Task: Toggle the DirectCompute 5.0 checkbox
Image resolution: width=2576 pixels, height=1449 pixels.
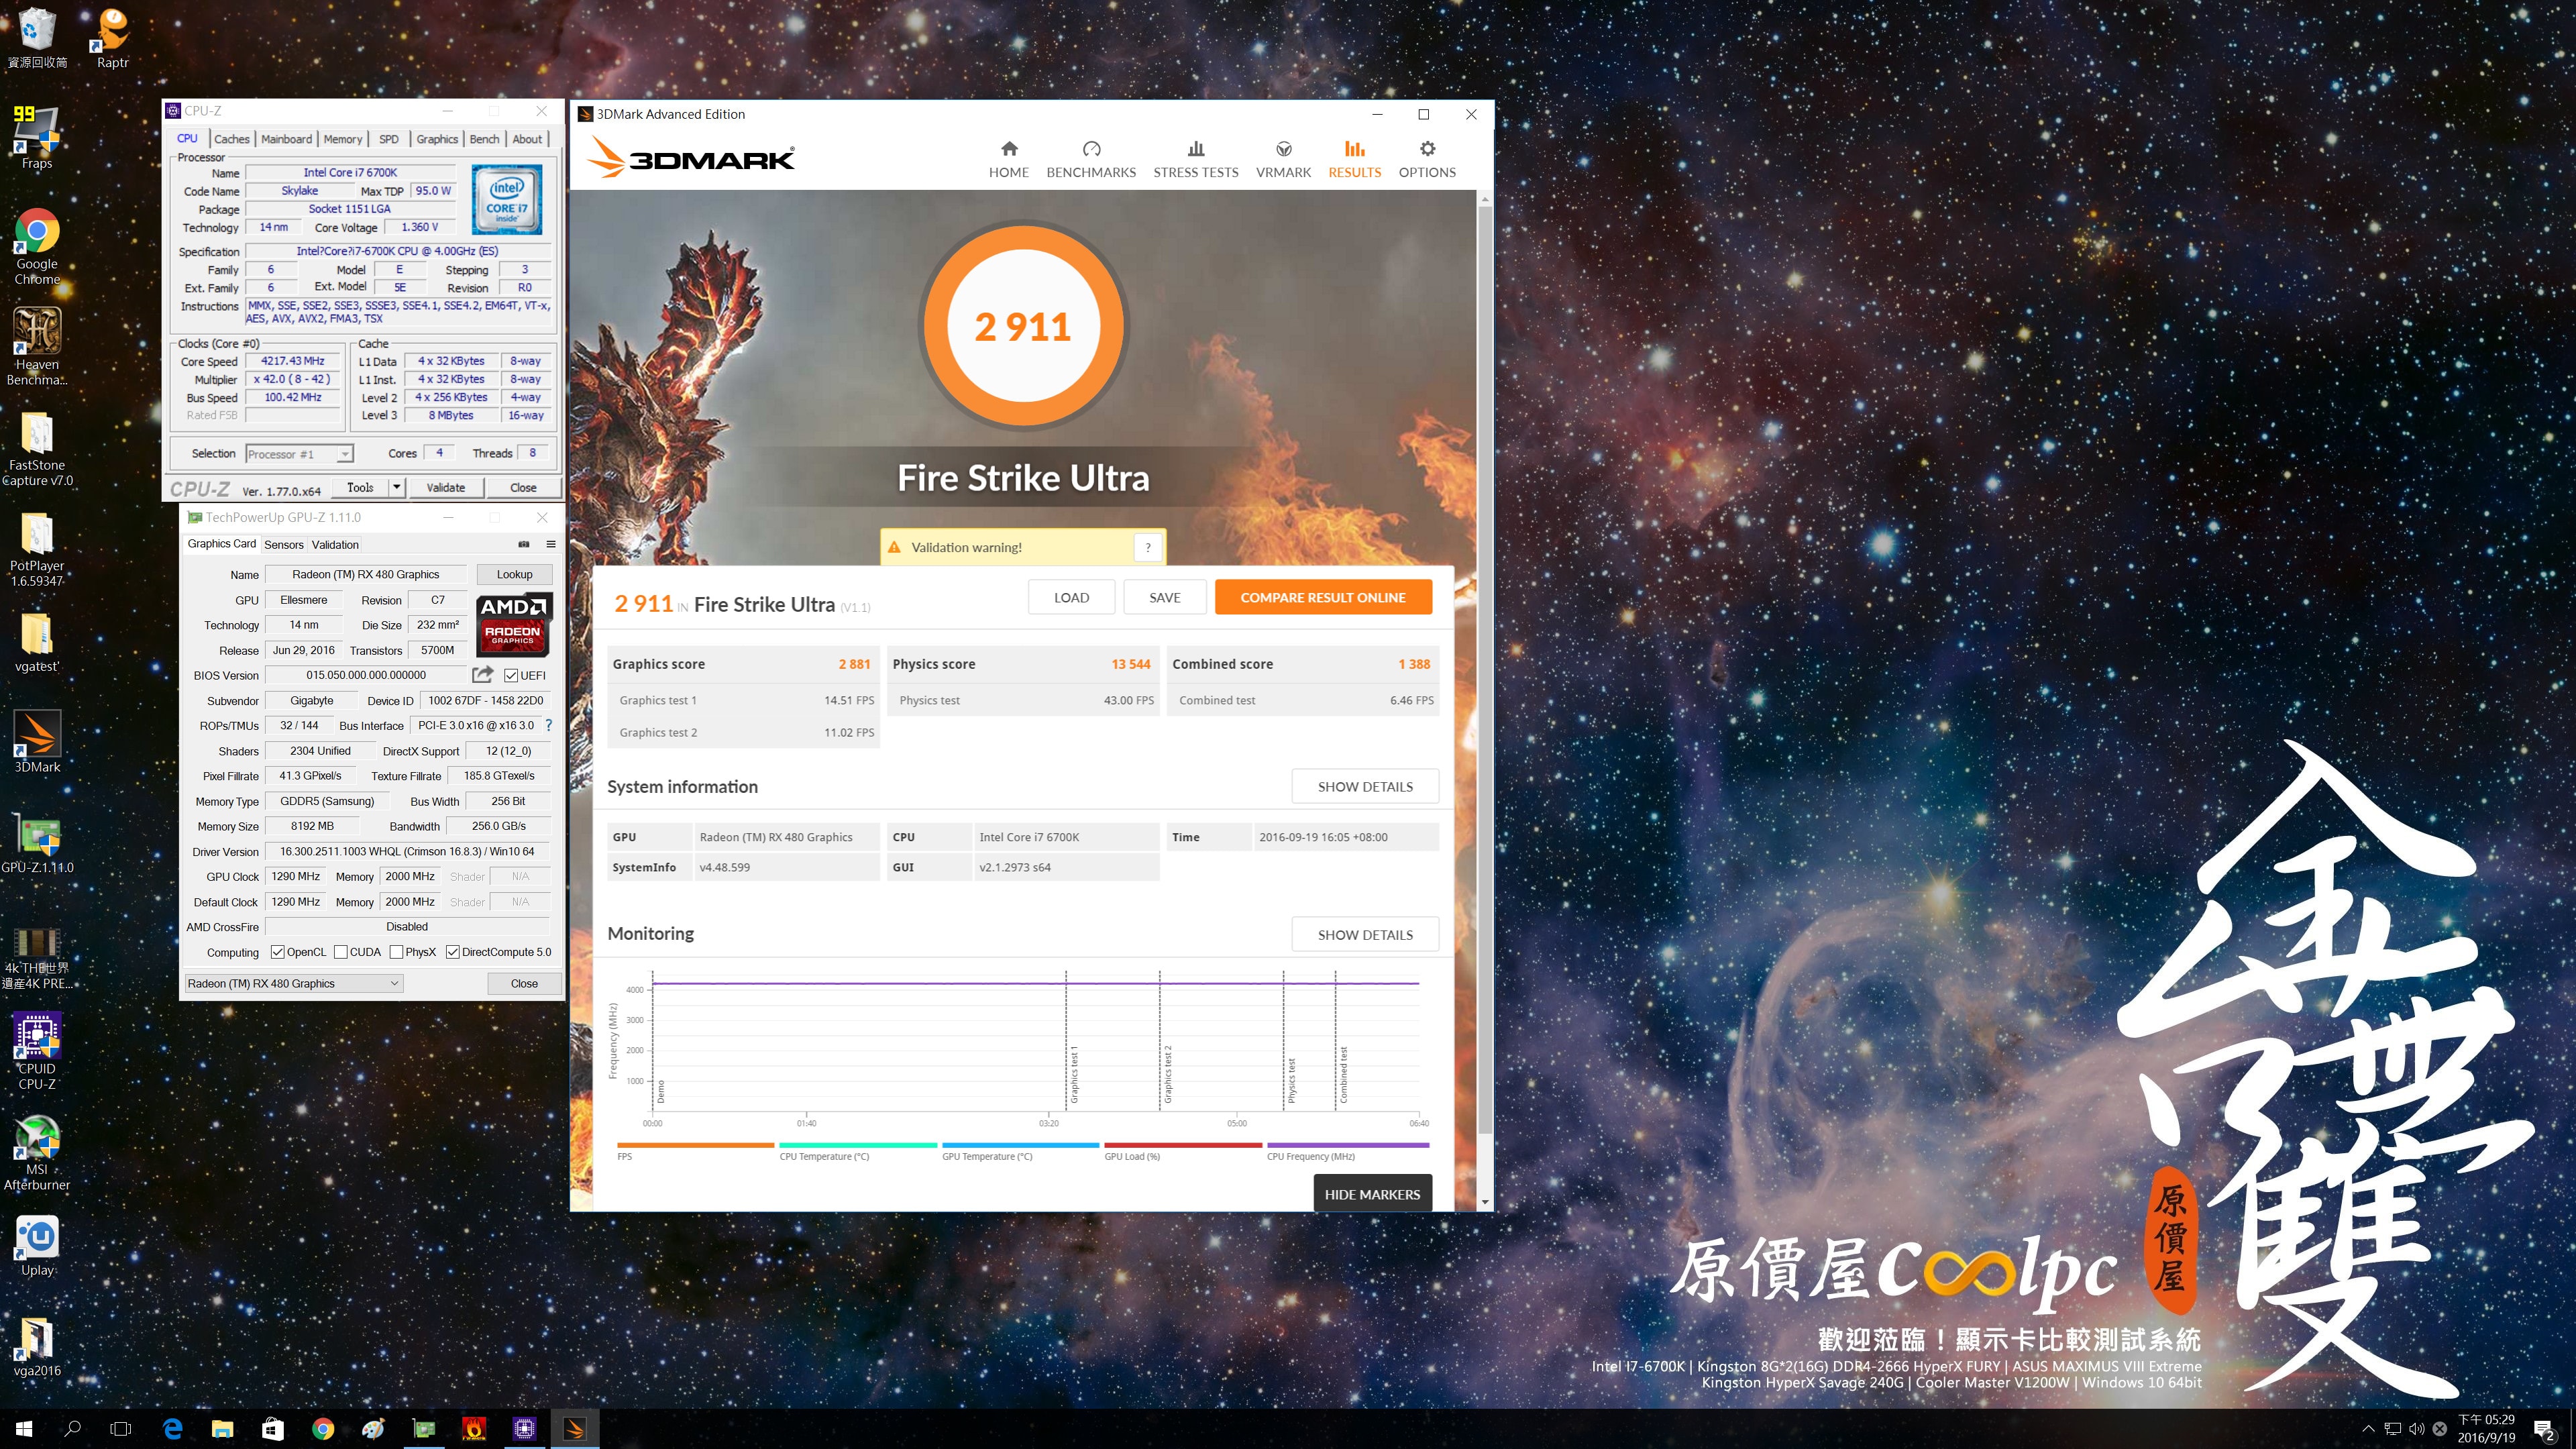Action: (452, 952)
